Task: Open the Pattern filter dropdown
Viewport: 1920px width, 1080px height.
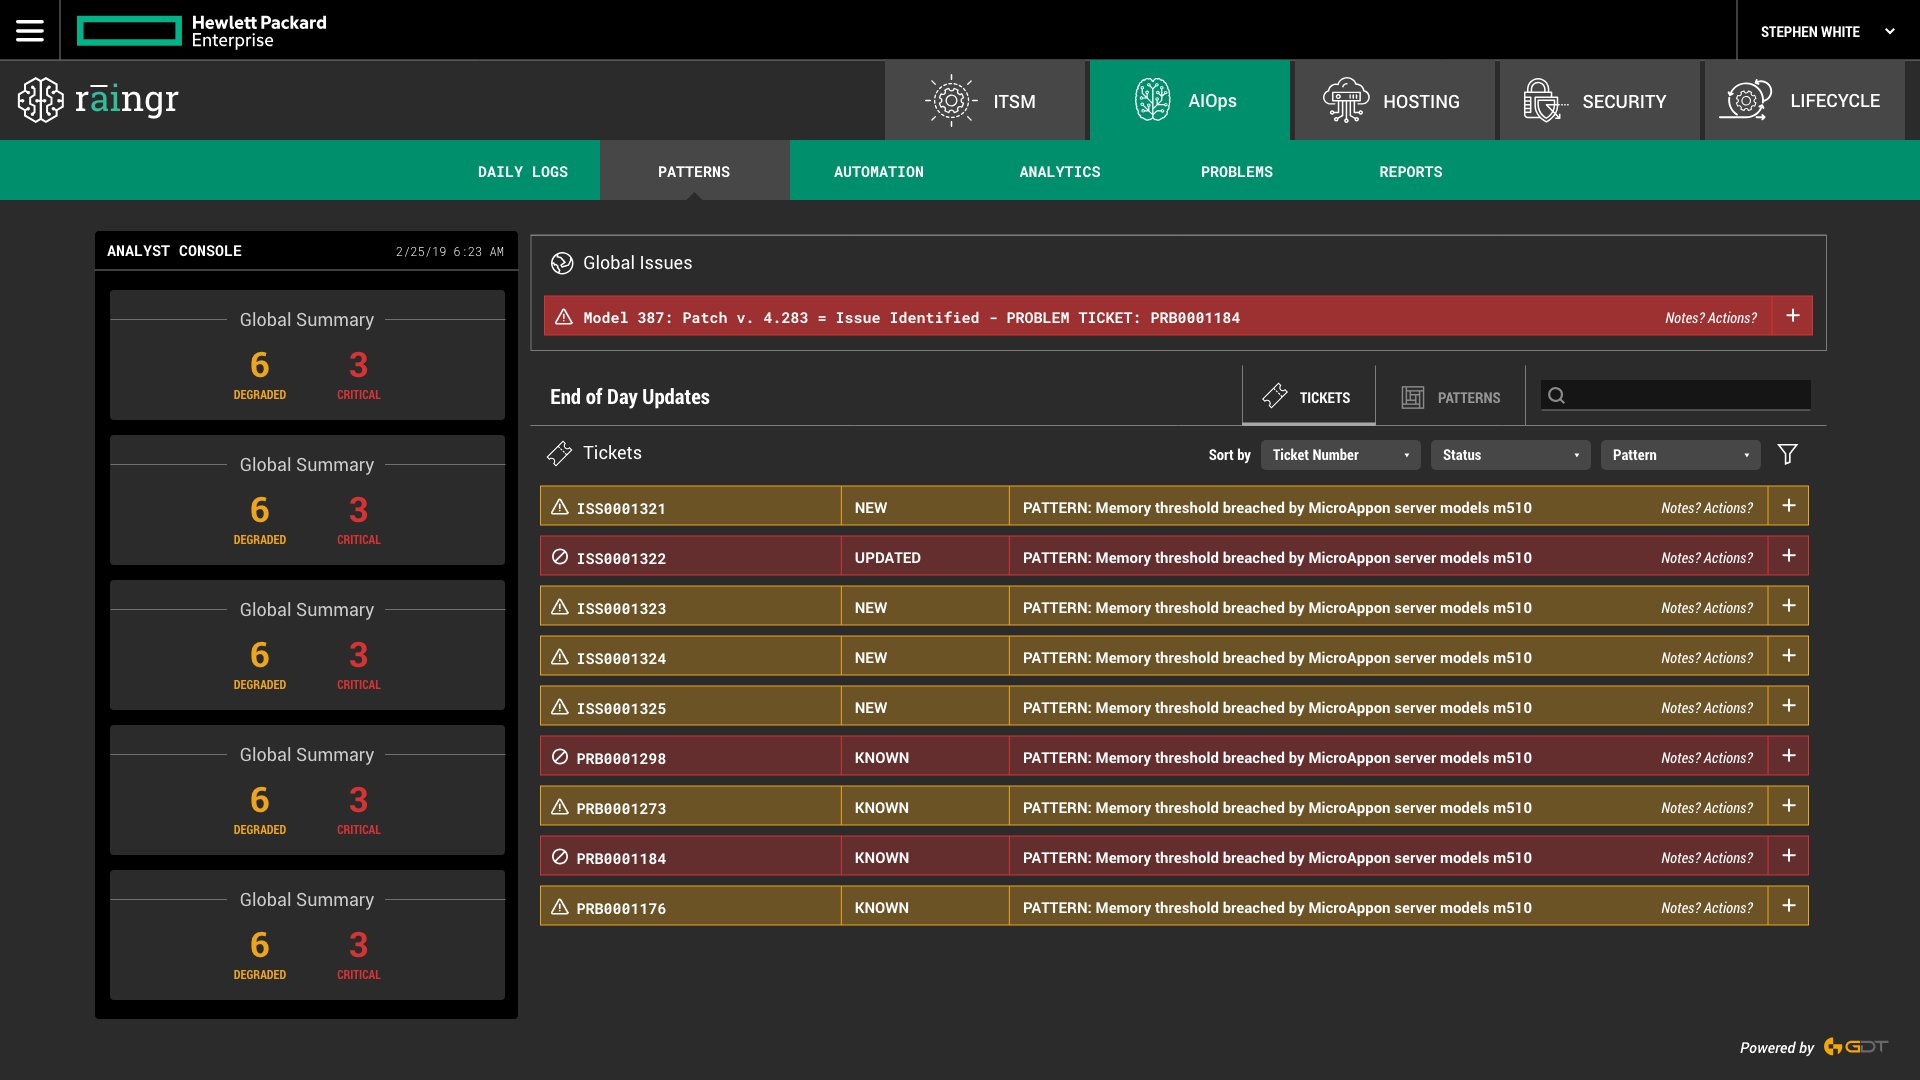Action: point(1680,455)
